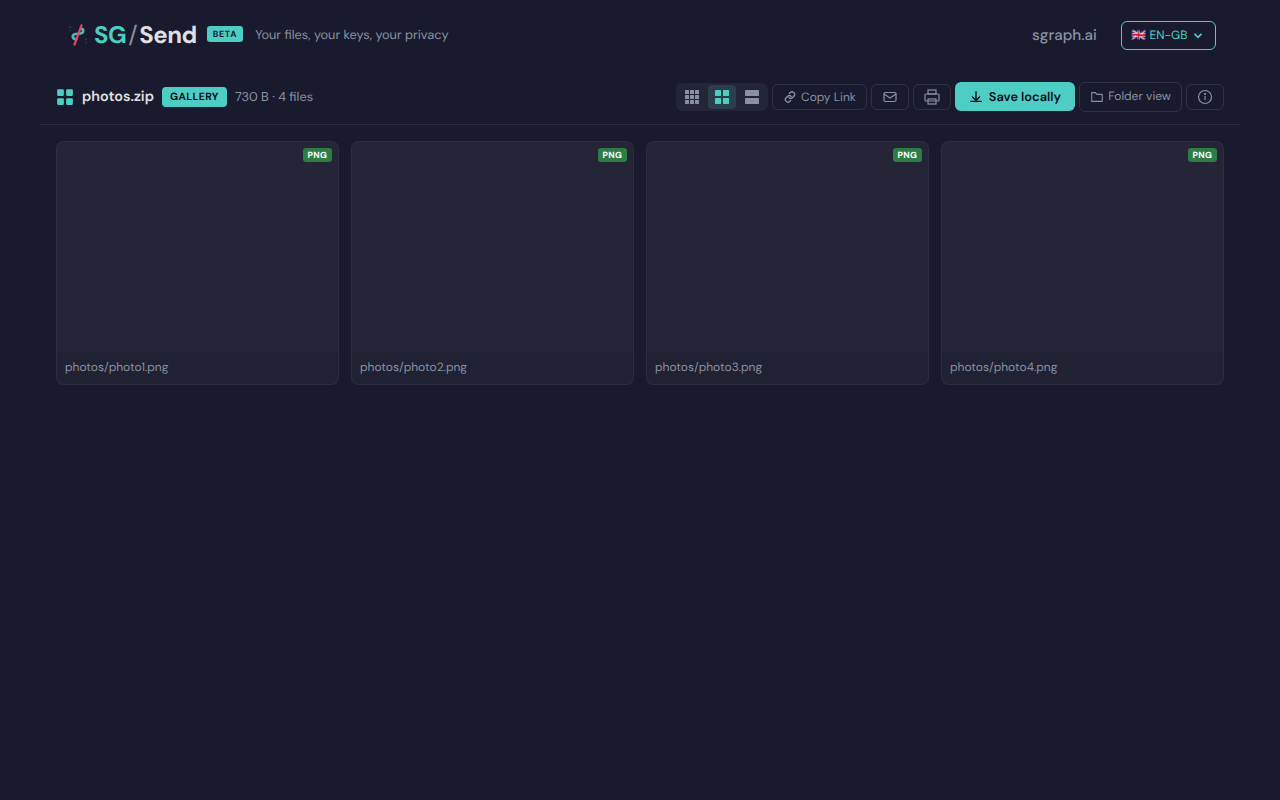Viewport: 1280px width, 800px height.
Task: Switch to Folder view
Action: coord(1130,96)
